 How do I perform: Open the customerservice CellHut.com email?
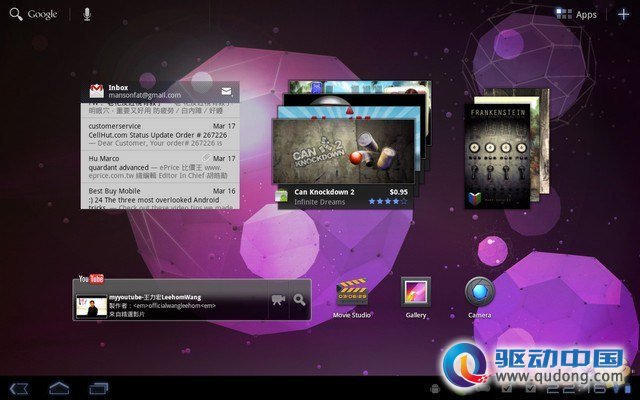160,134
